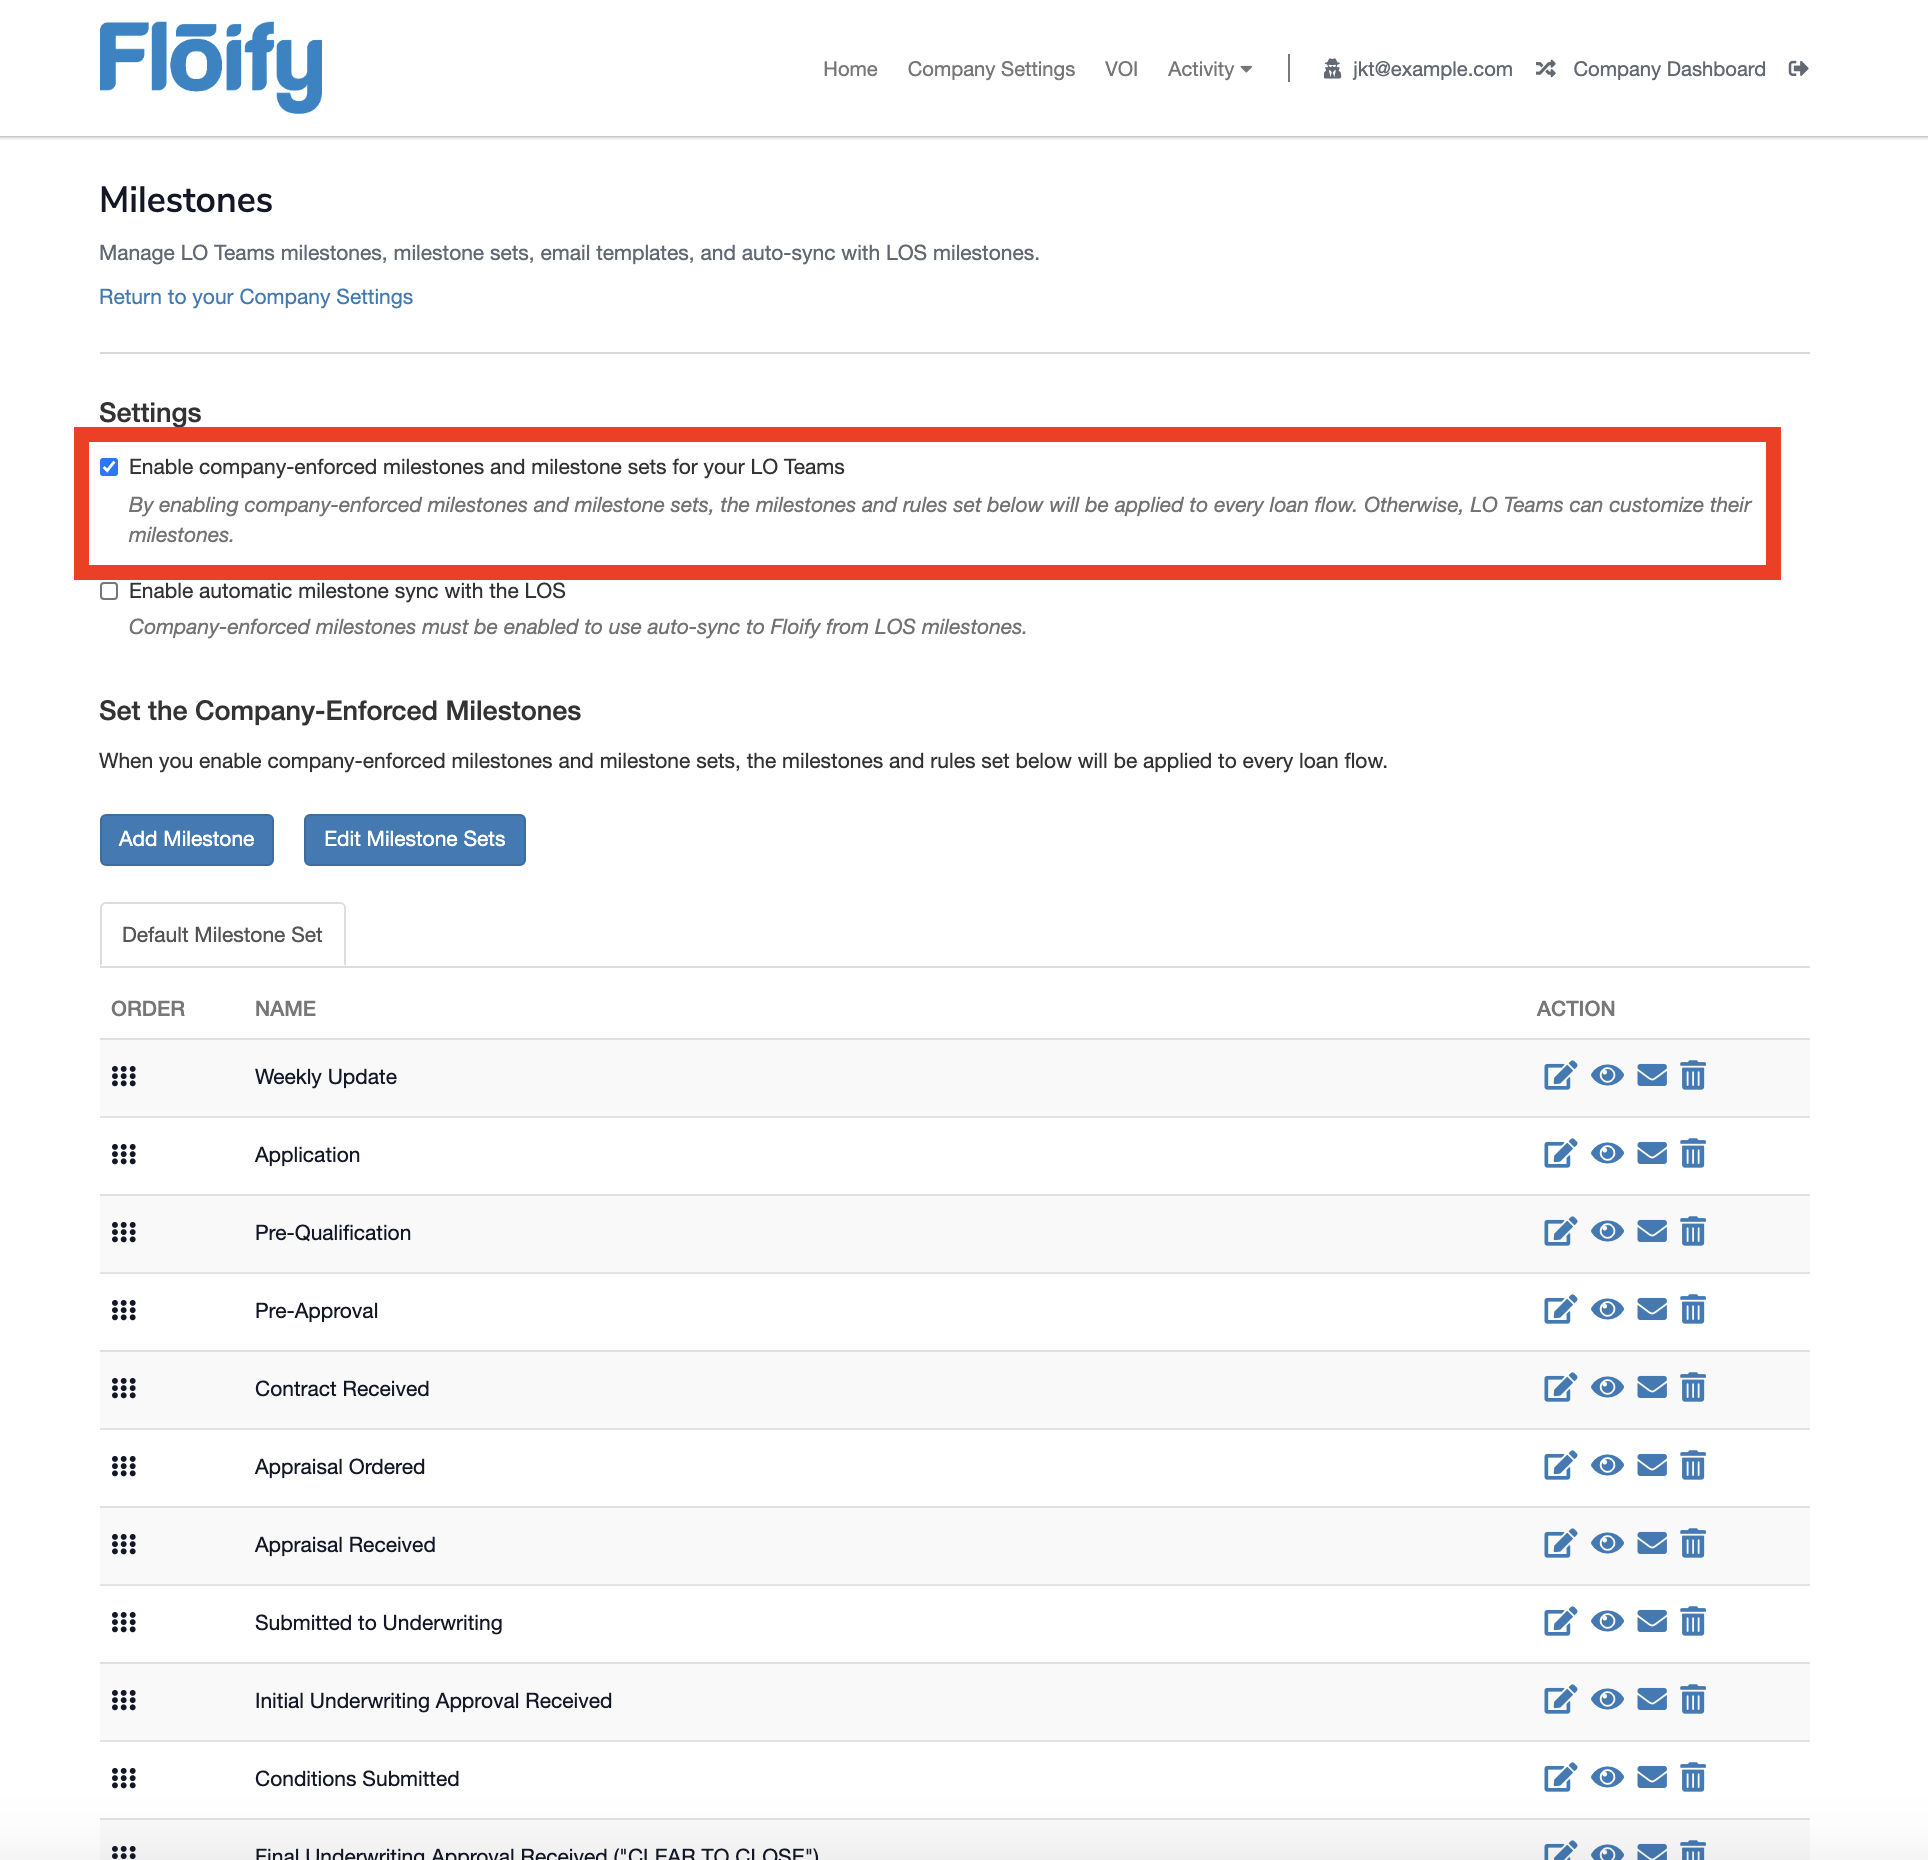Select the Default Milestone Set tab

click(x=222, y=935)
